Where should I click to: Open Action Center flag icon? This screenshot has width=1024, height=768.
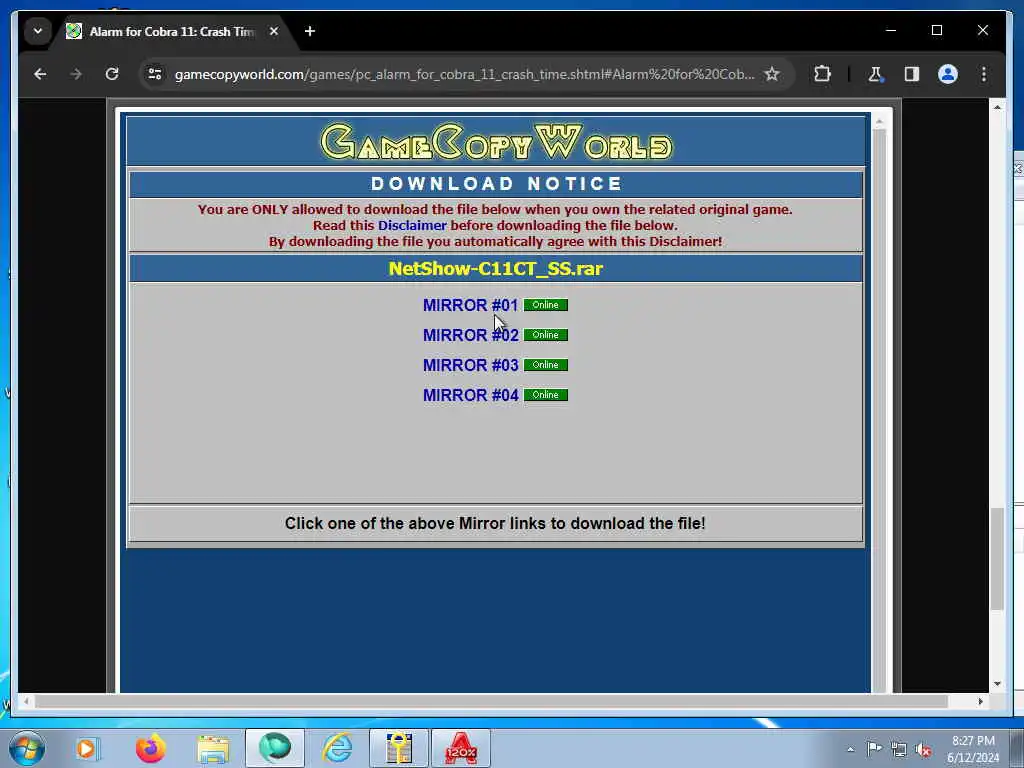(874, 748)
